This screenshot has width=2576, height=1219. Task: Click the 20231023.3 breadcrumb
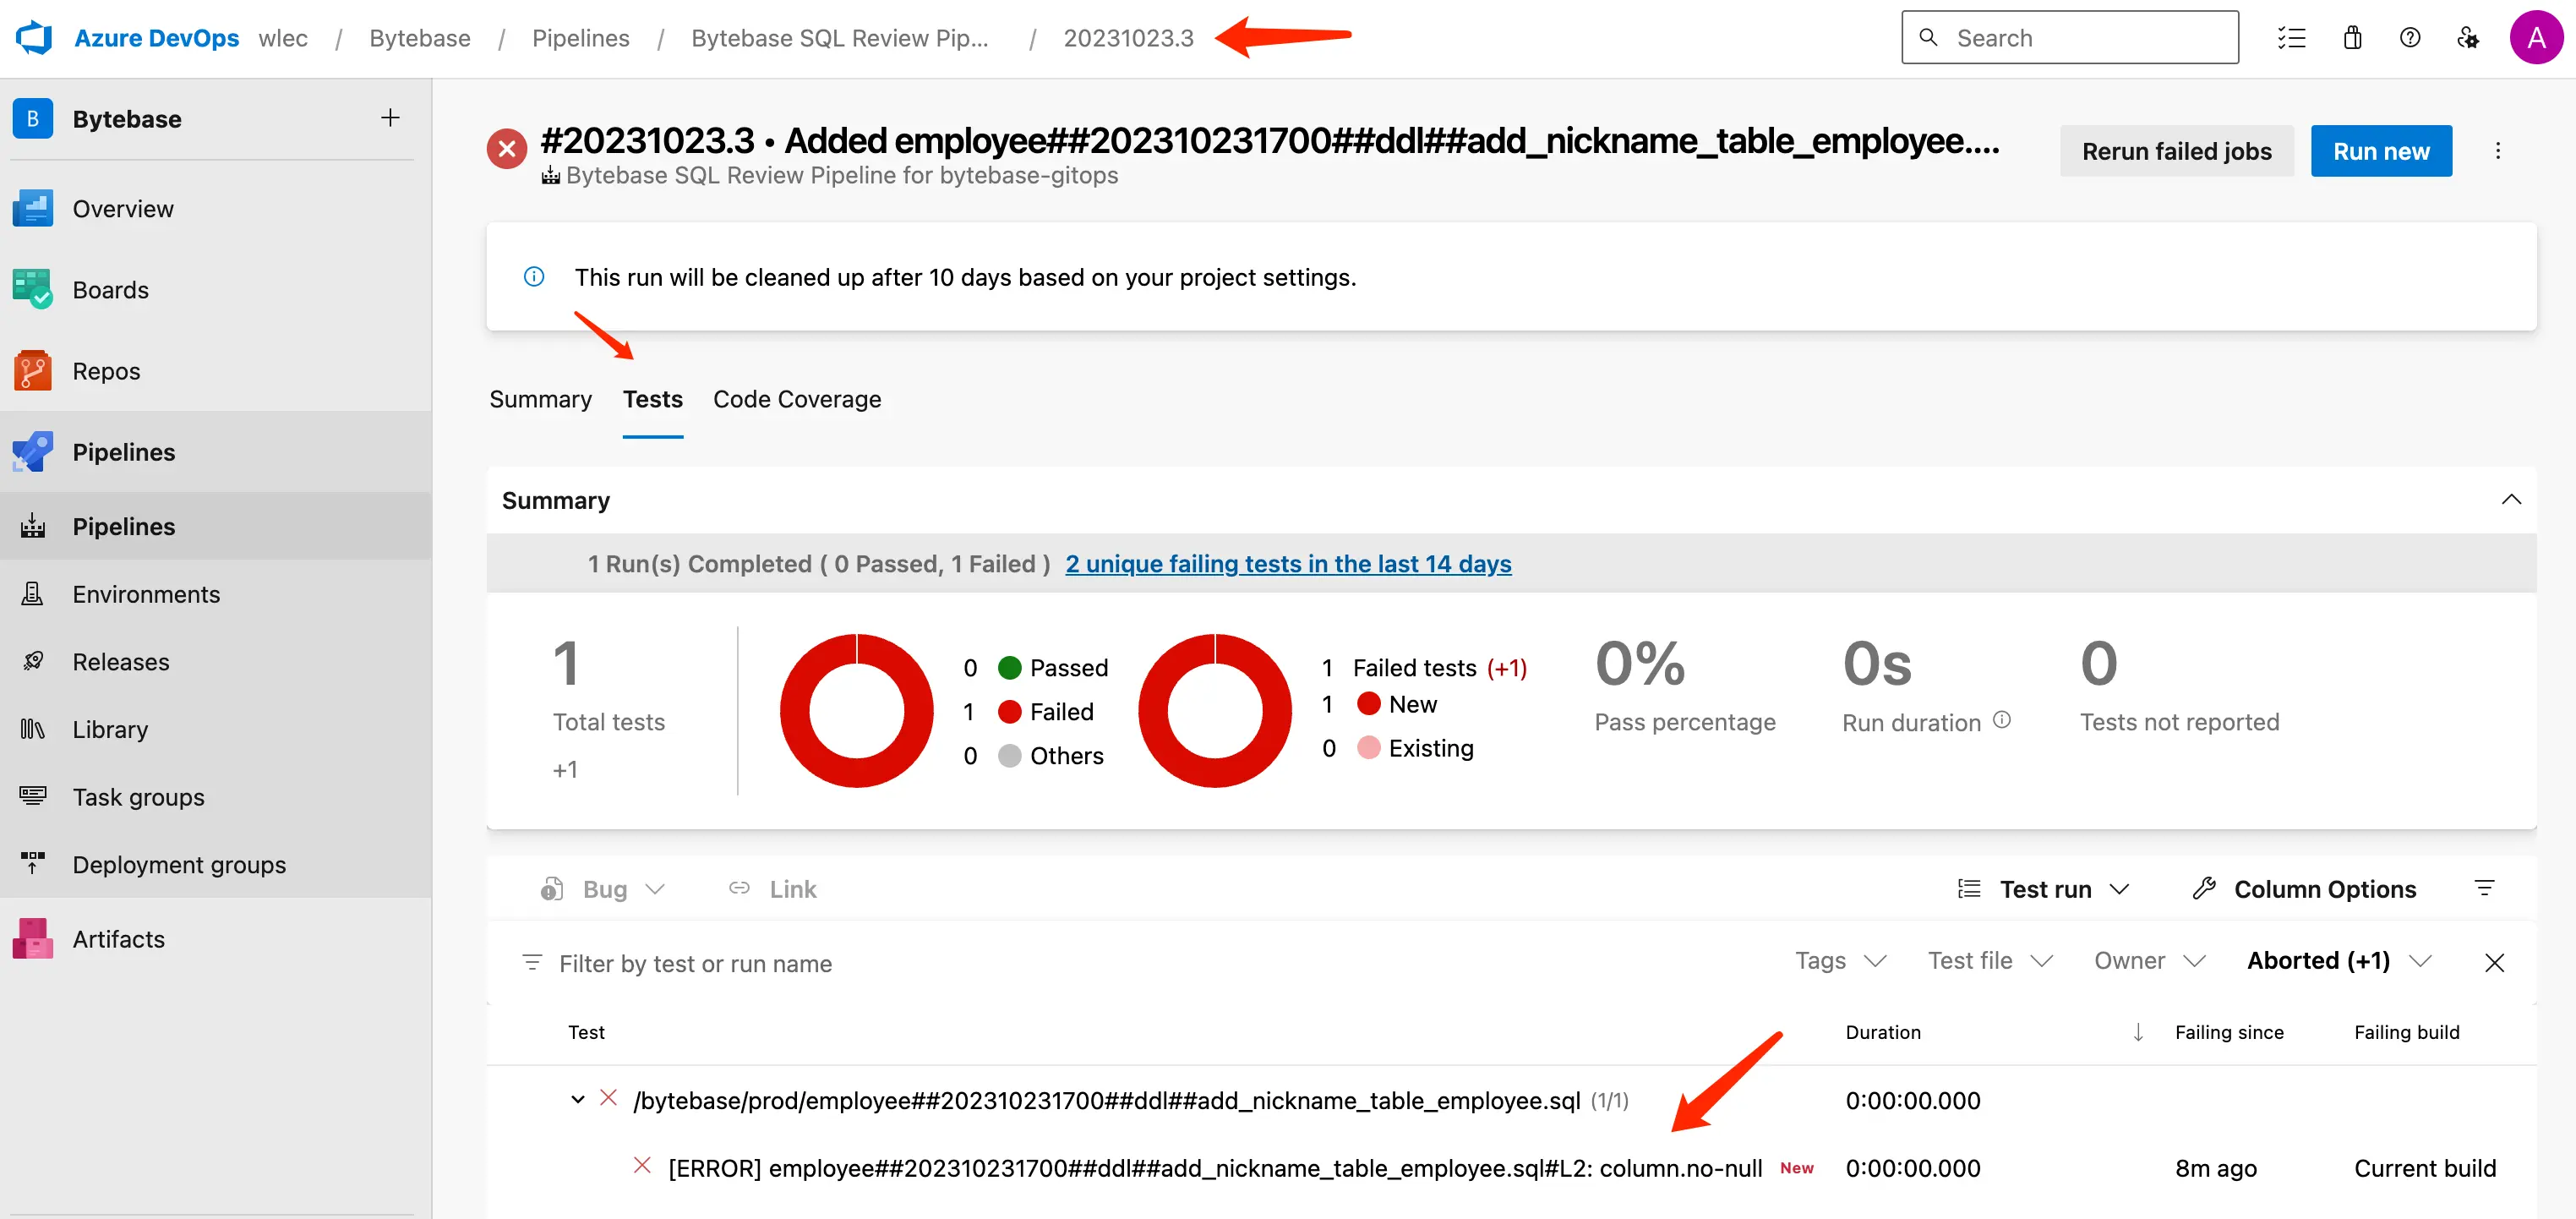coord(1129,38)
